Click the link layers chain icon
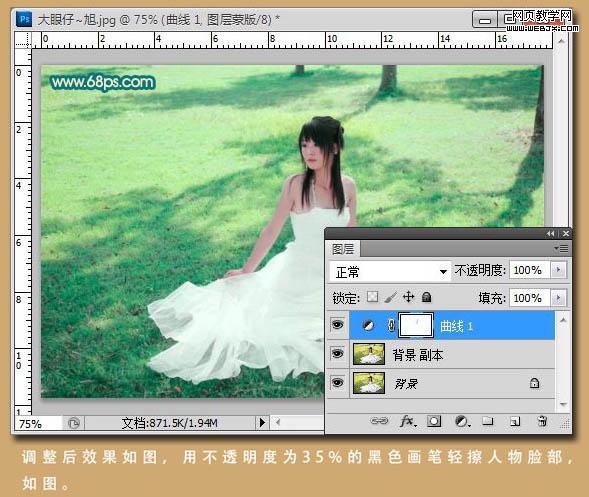Image resolution: width=589 pixels, height=497 pixels. pyautogui.click(x=379, y=421)
